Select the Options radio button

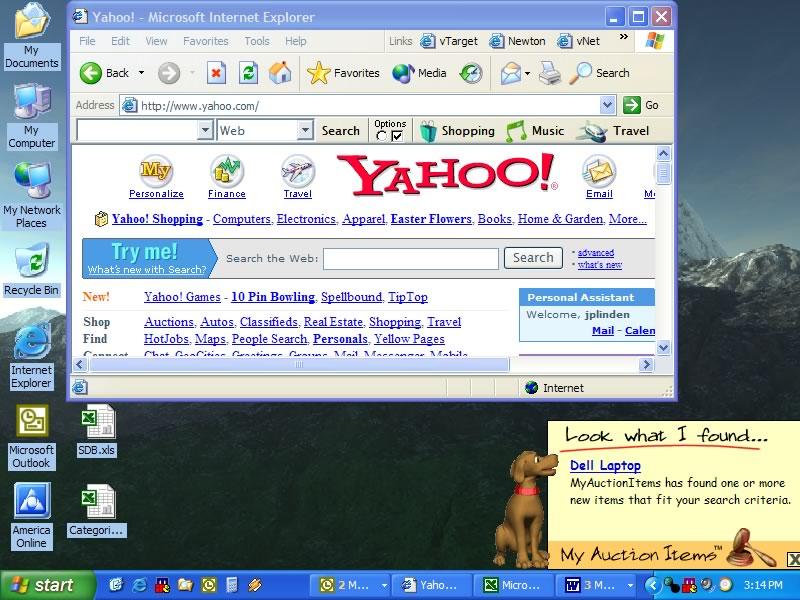click(x=381, y=136)
